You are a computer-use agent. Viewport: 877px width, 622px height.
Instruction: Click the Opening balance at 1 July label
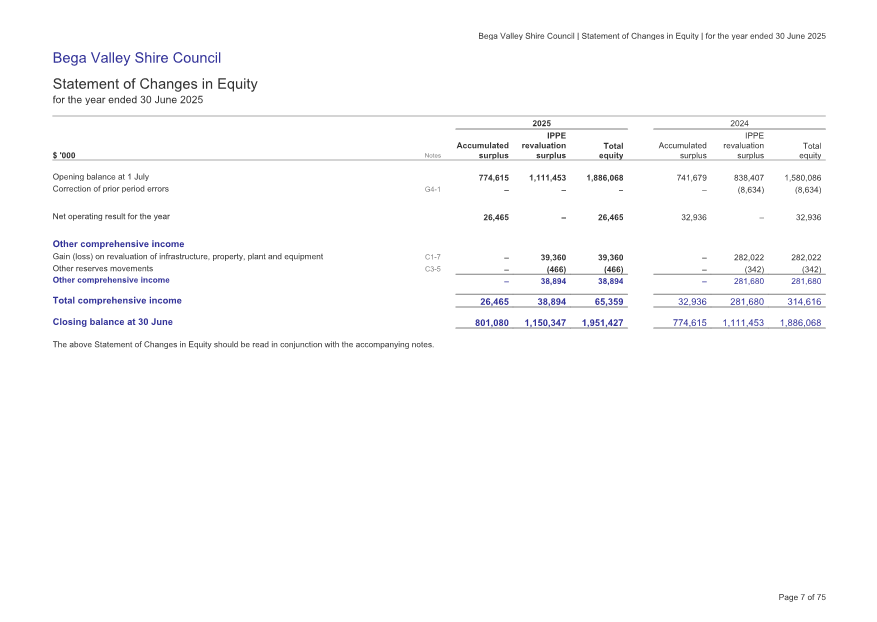tap(100, 177)
